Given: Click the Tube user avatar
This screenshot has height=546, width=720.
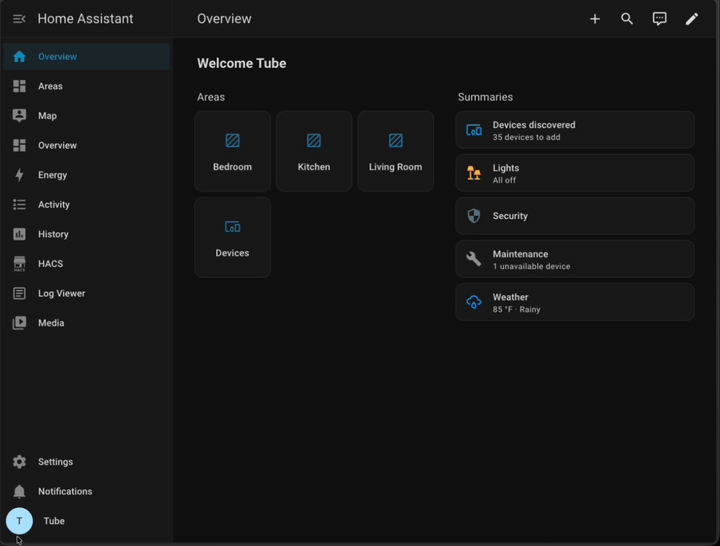Looking at the screenshot, I should [19, 521].
